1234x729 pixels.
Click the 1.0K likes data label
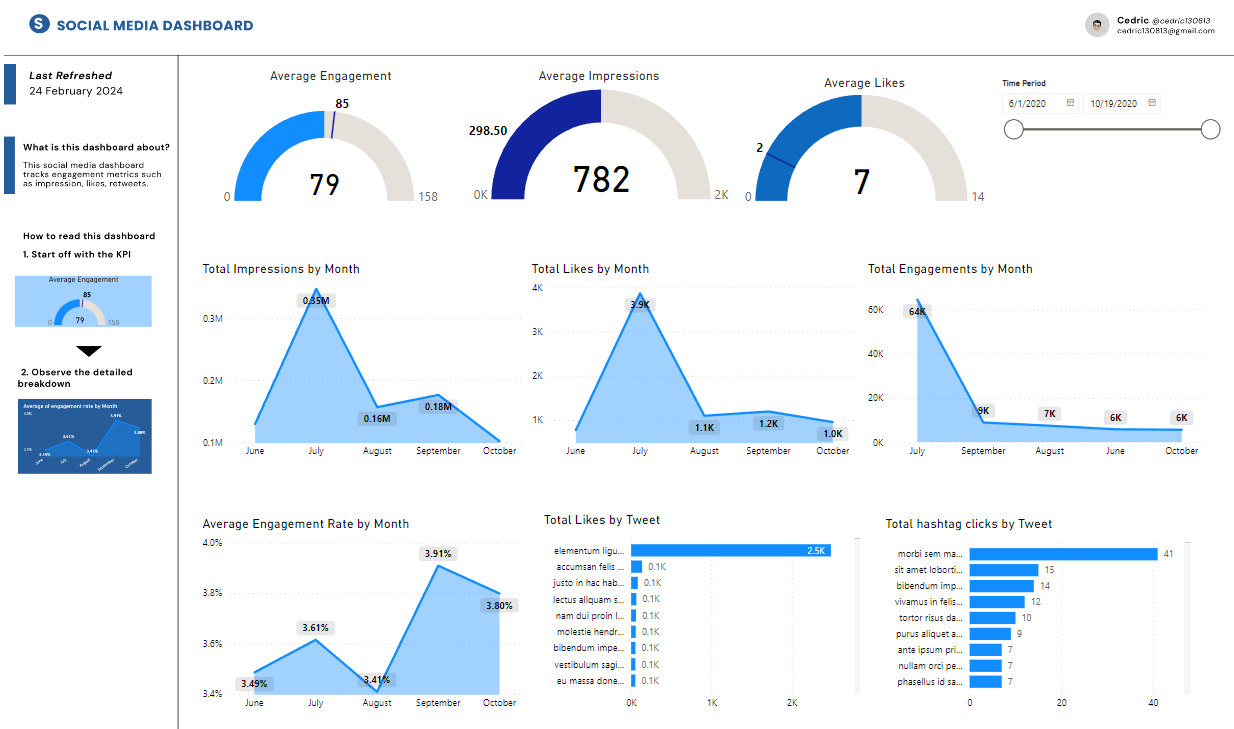(x=832, y=434)
